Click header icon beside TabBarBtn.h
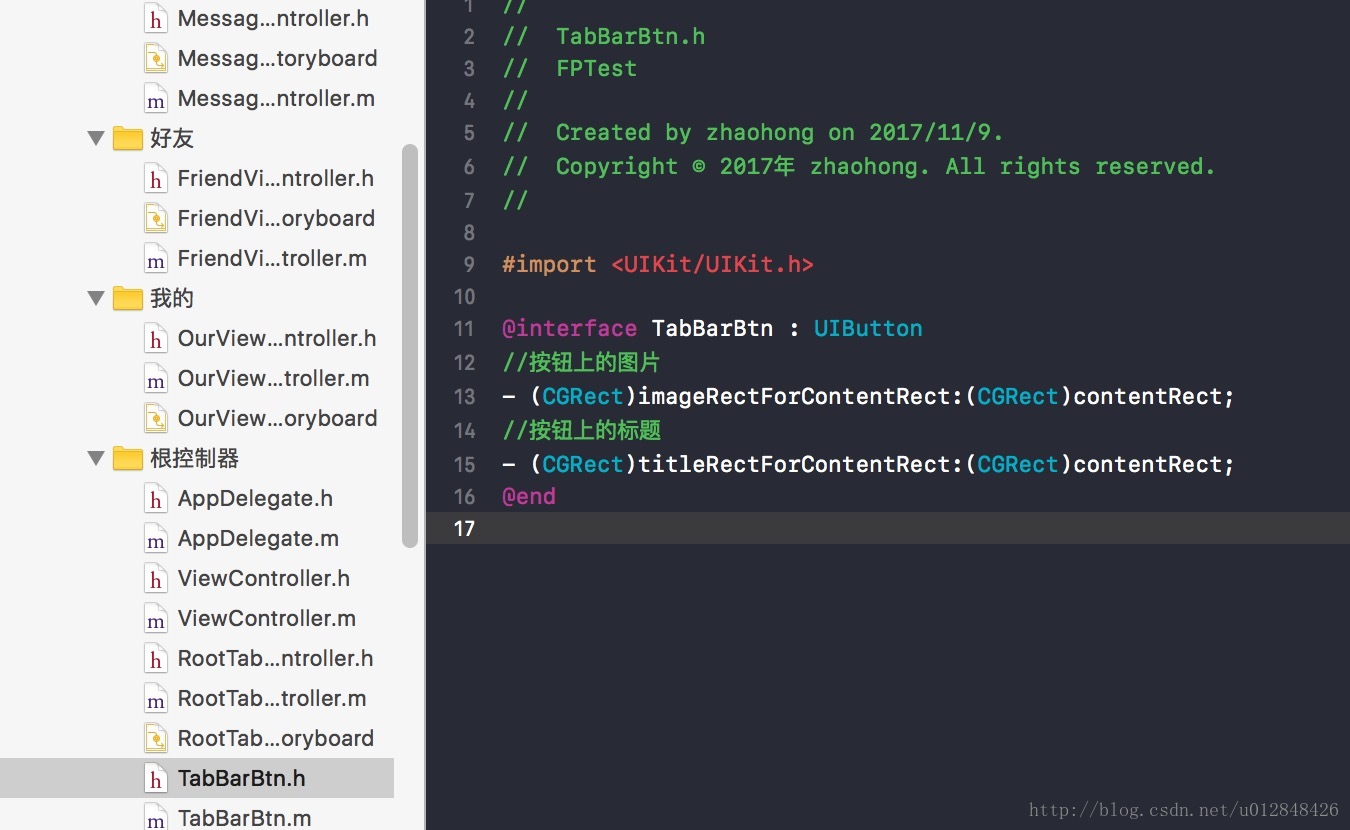This screenshot has width=1350, height=830. 156,778
